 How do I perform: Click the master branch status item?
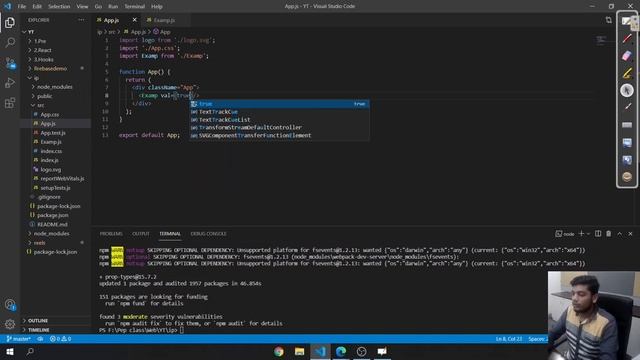18,339
